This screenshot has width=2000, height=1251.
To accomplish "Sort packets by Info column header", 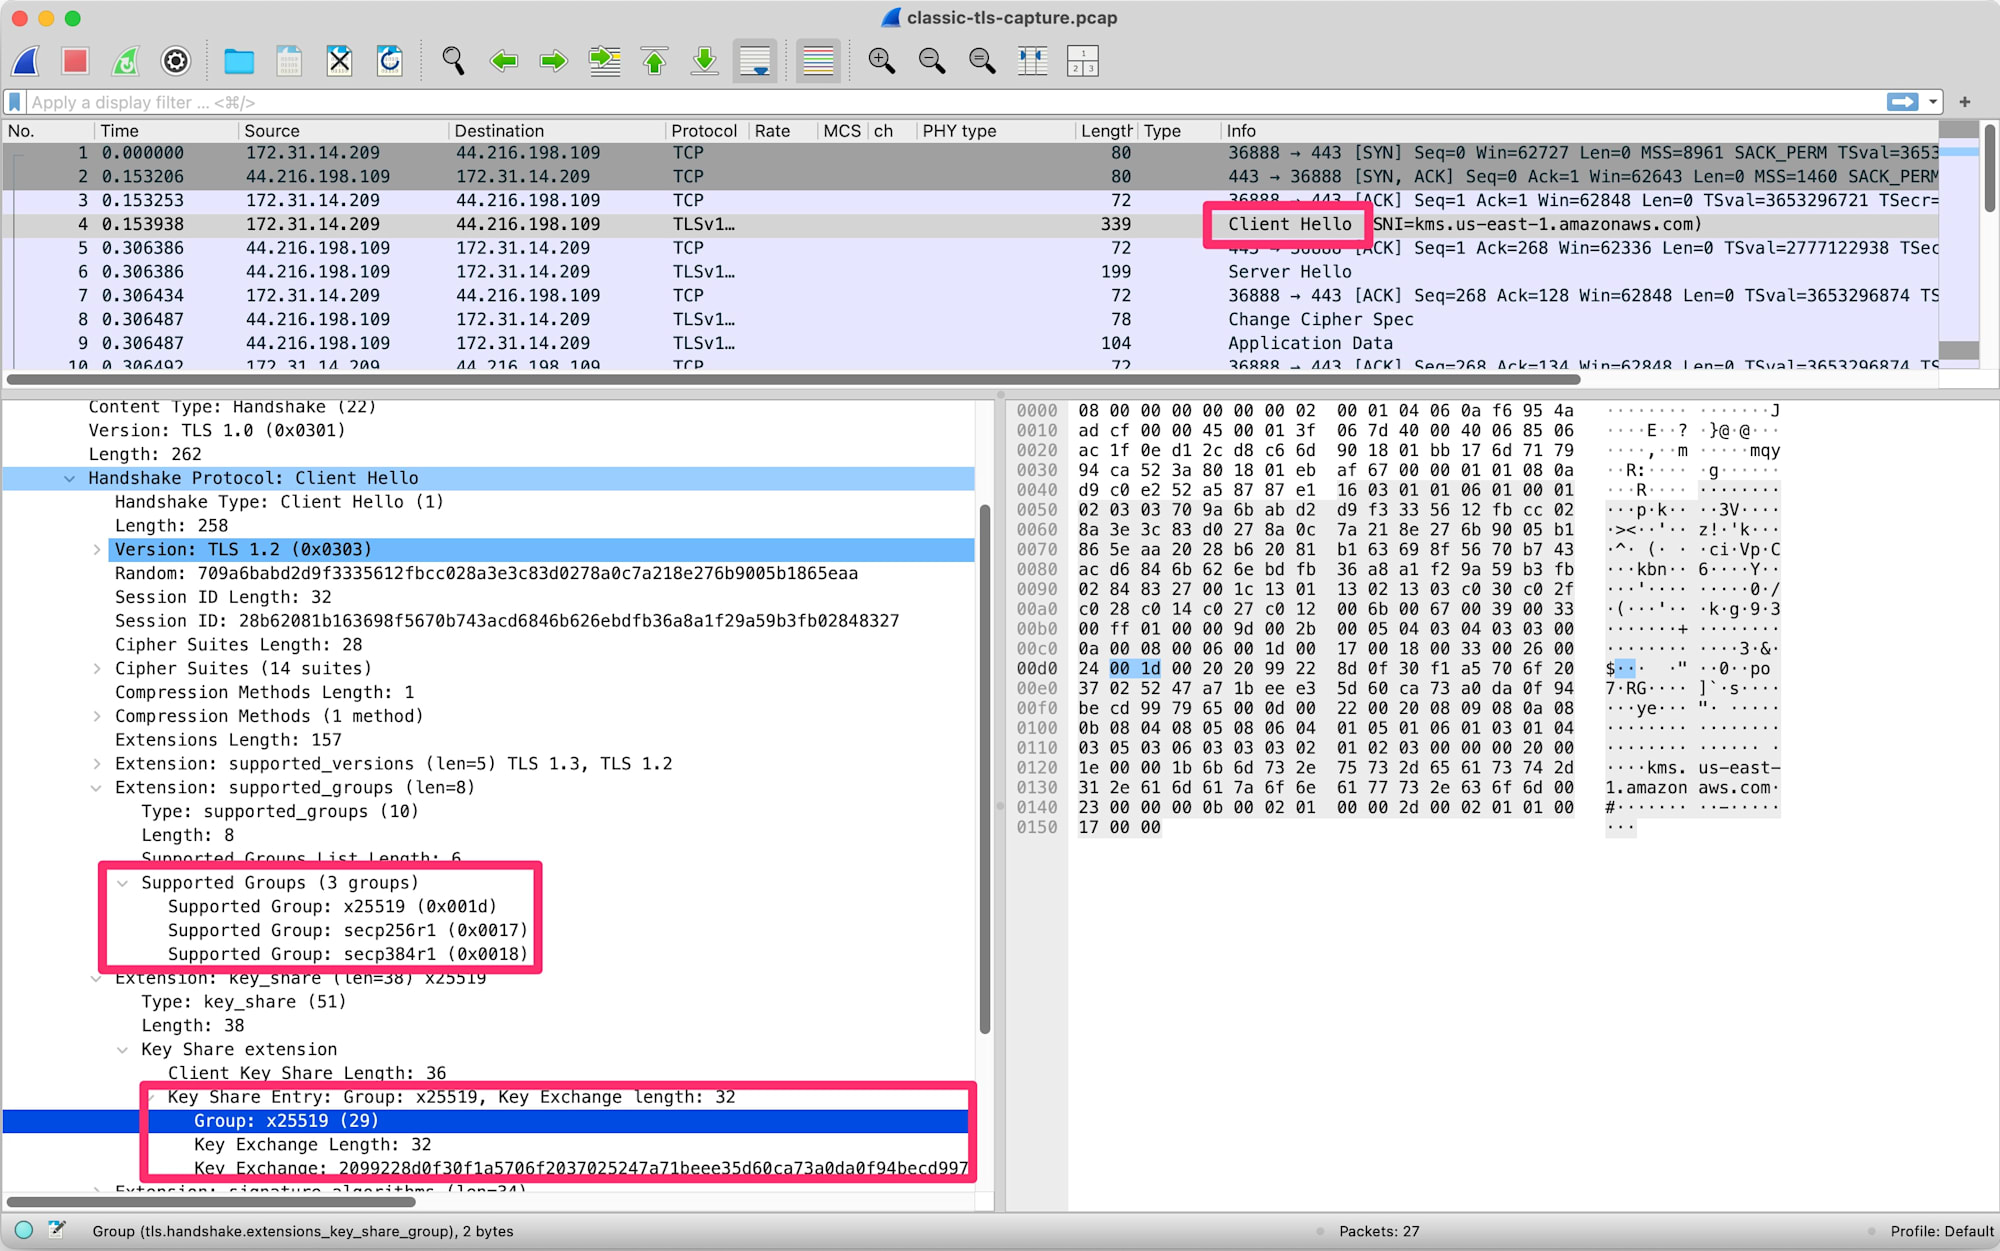I will 1580,131.
